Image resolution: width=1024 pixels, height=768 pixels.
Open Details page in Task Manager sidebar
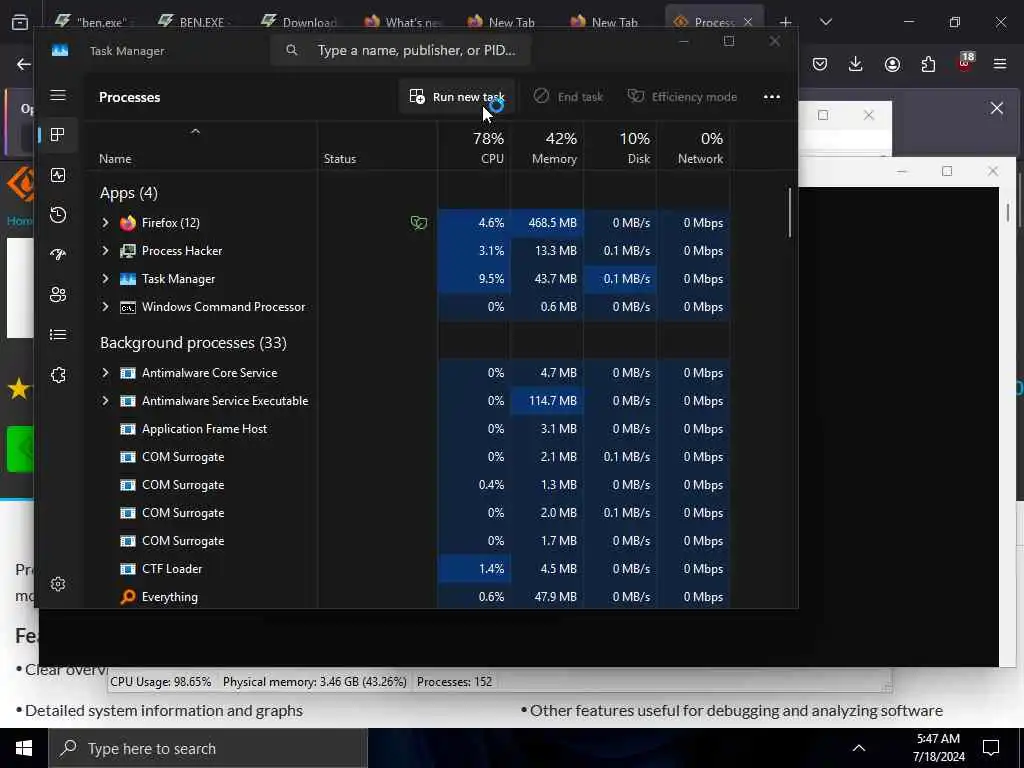58,335
